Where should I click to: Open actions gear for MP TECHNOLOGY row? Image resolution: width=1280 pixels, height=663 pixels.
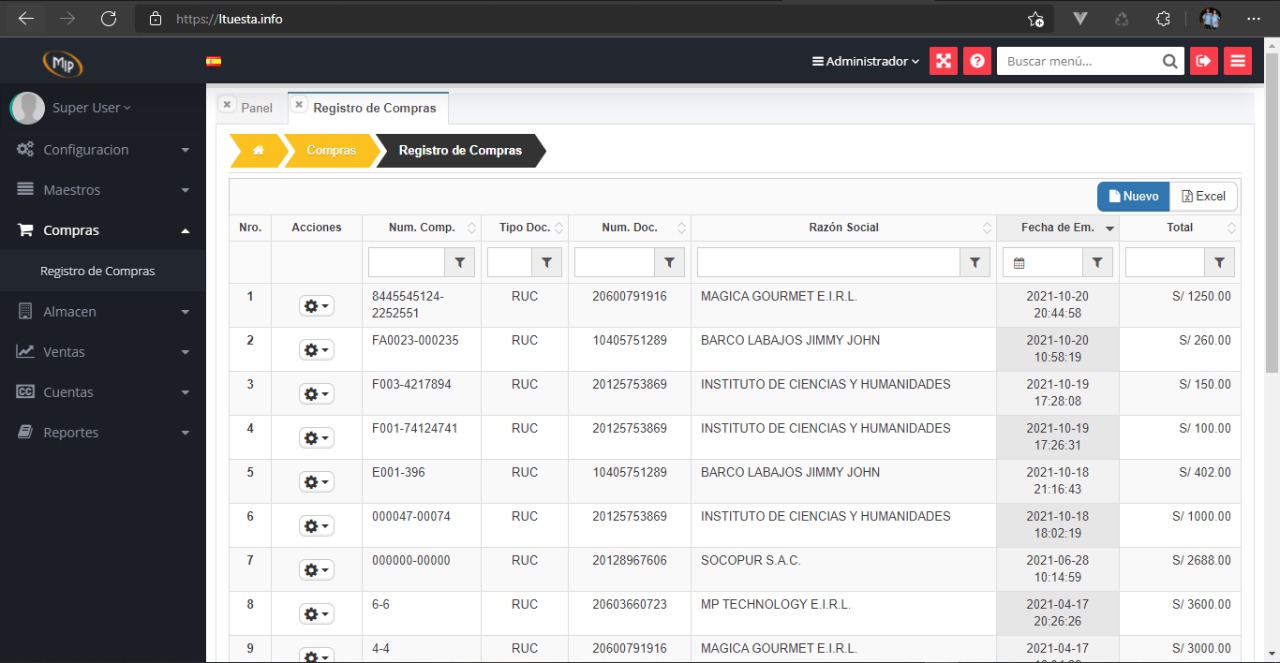point(316,614)
